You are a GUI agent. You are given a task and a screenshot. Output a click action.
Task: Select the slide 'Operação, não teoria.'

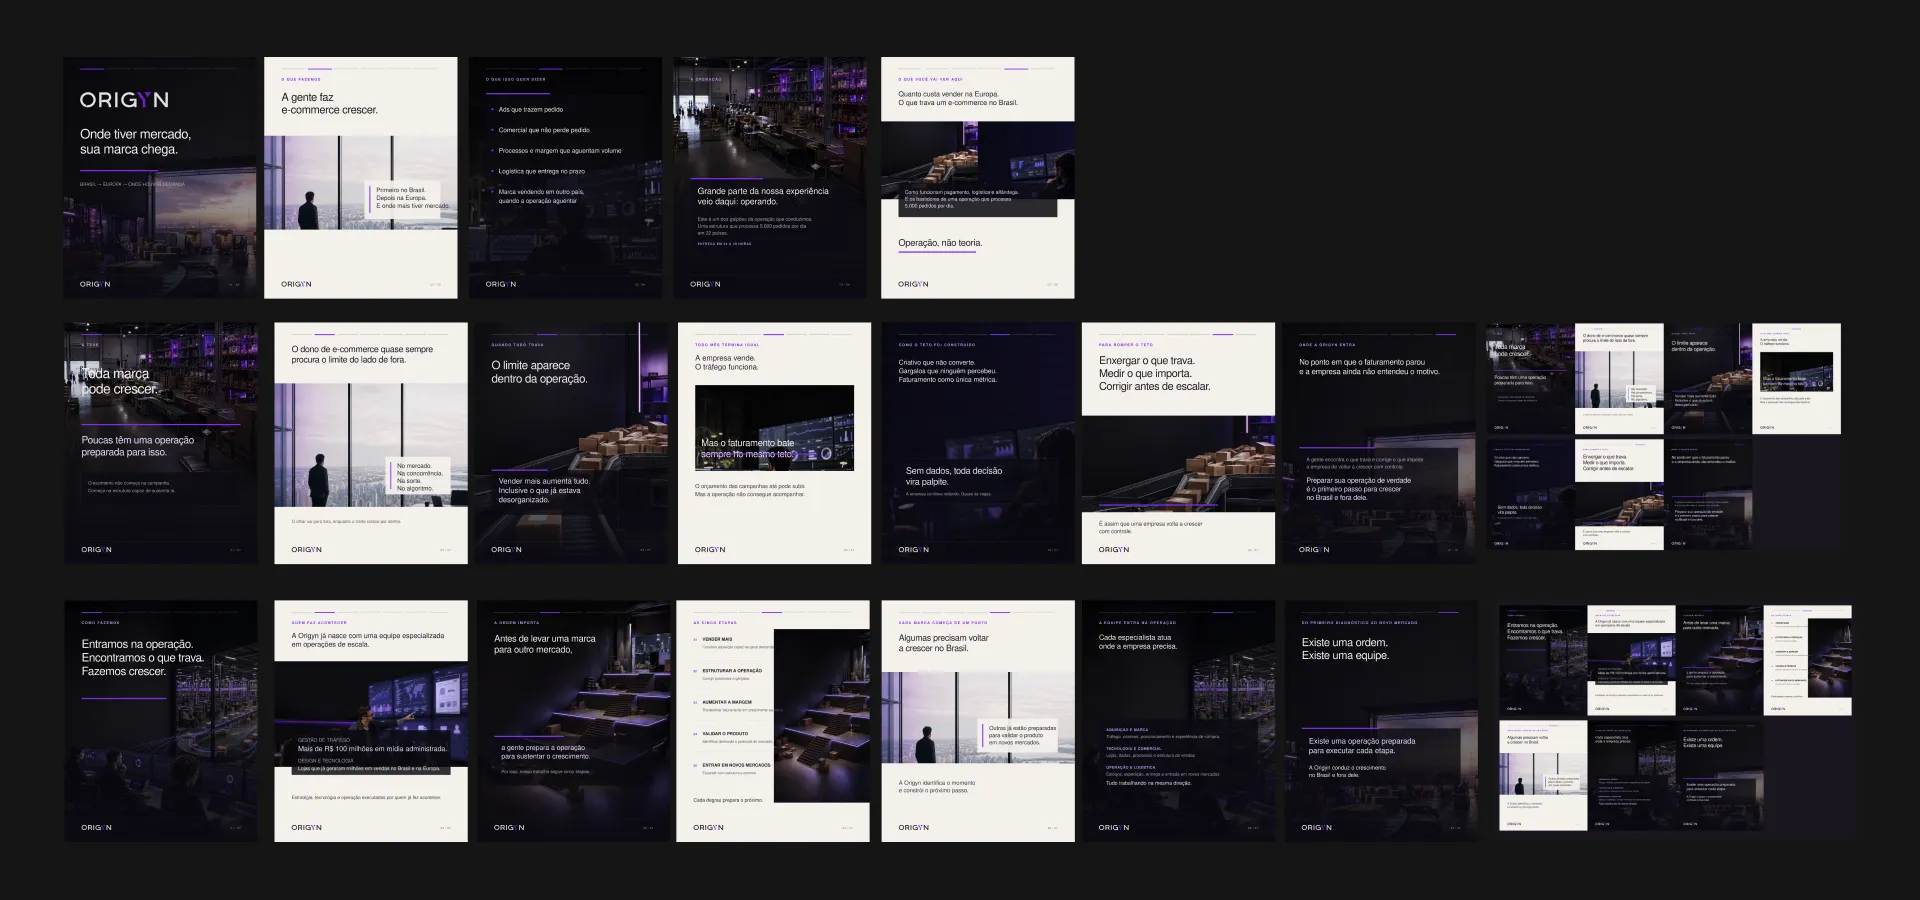[x=978, y=177]
